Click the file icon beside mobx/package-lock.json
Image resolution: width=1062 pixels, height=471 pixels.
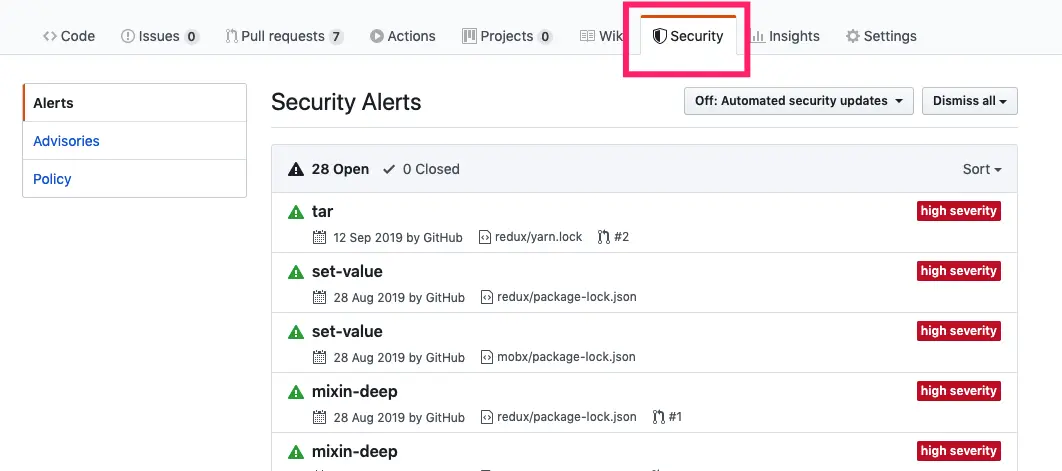486,356
